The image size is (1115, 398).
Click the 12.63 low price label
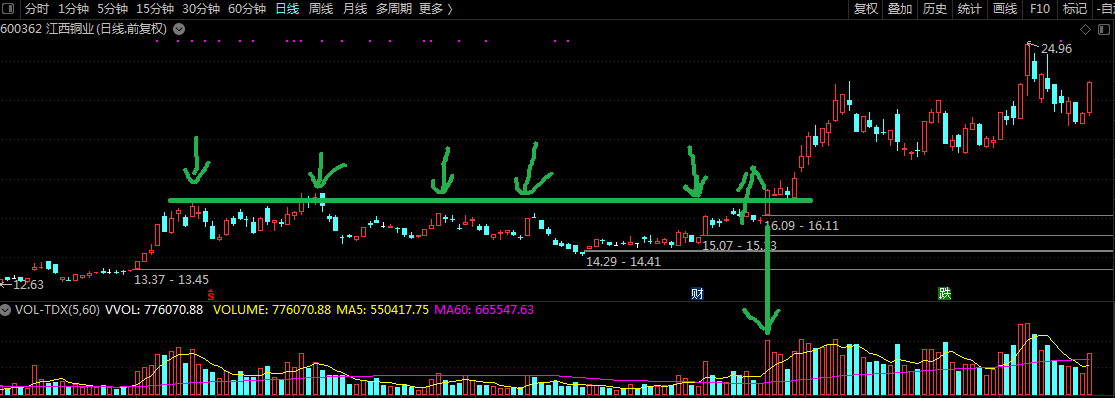click(28, 285)
